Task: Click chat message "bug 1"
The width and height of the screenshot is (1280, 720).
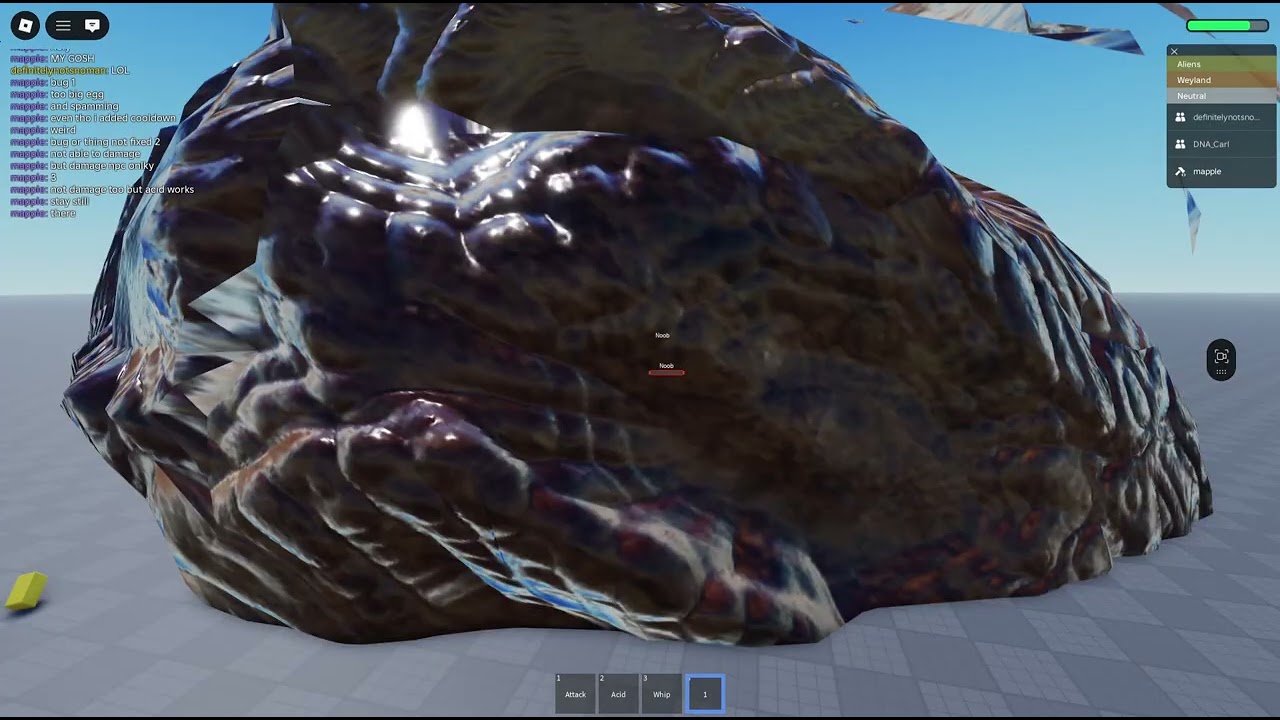Action: pos(62,82)
